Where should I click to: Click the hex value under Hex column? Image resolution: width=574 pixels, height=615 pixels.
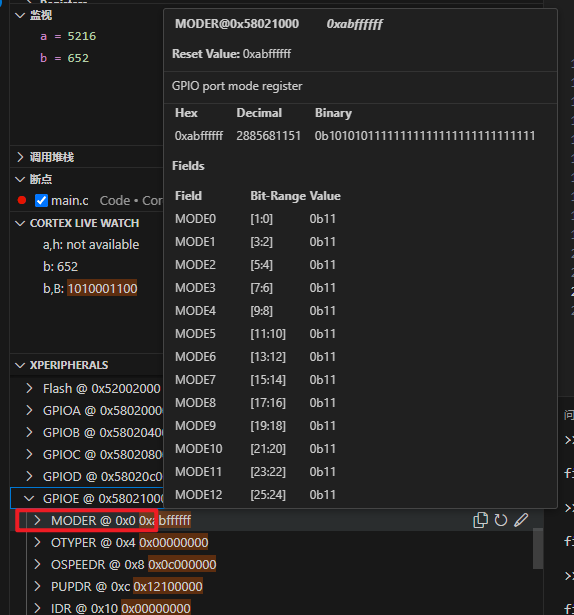pyautogui.click(x=199, y=136)
